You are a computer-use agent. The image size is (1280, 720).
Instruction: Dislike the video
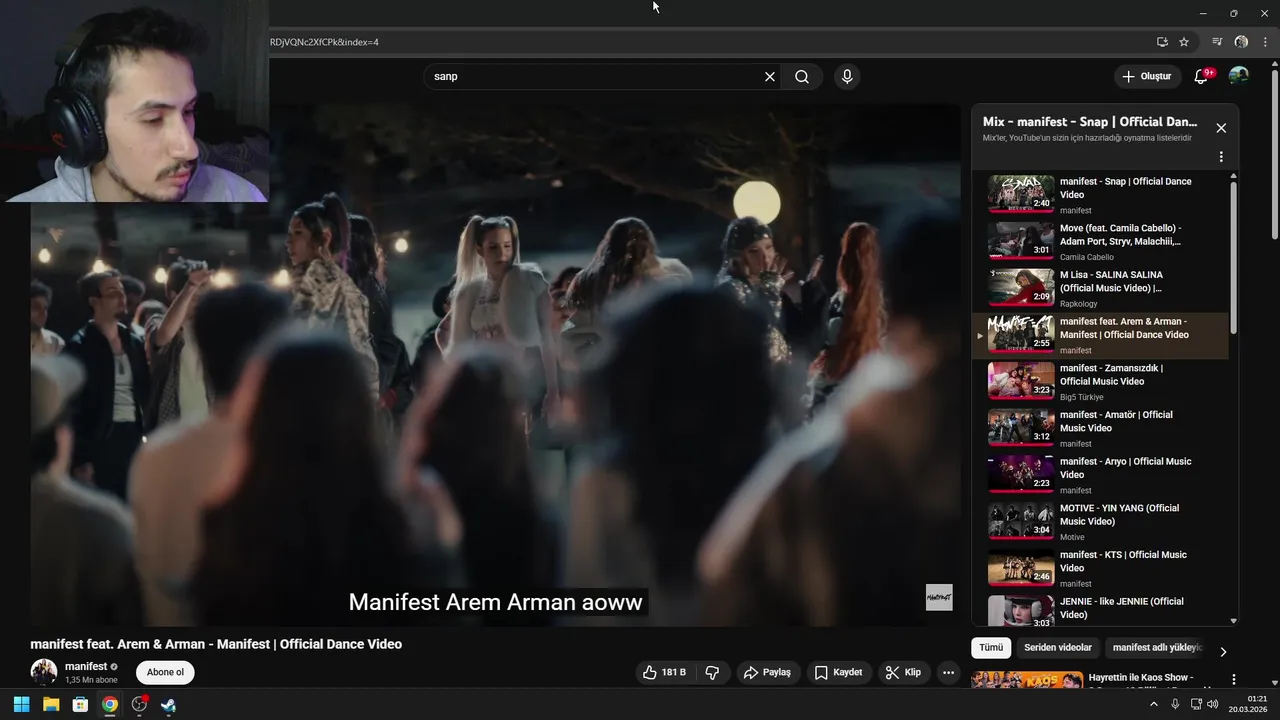712,672
